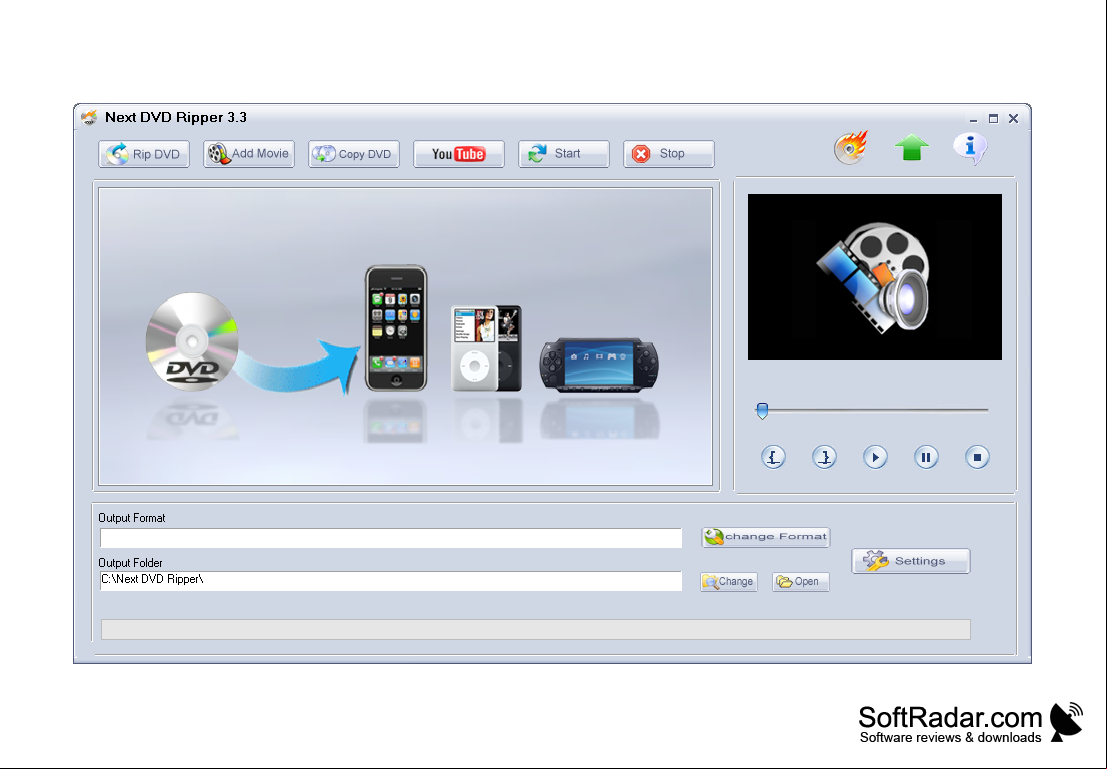Click the DVD disc image
The height and width of the screenshot is (769, 1107).
click(x=192, y=342)
